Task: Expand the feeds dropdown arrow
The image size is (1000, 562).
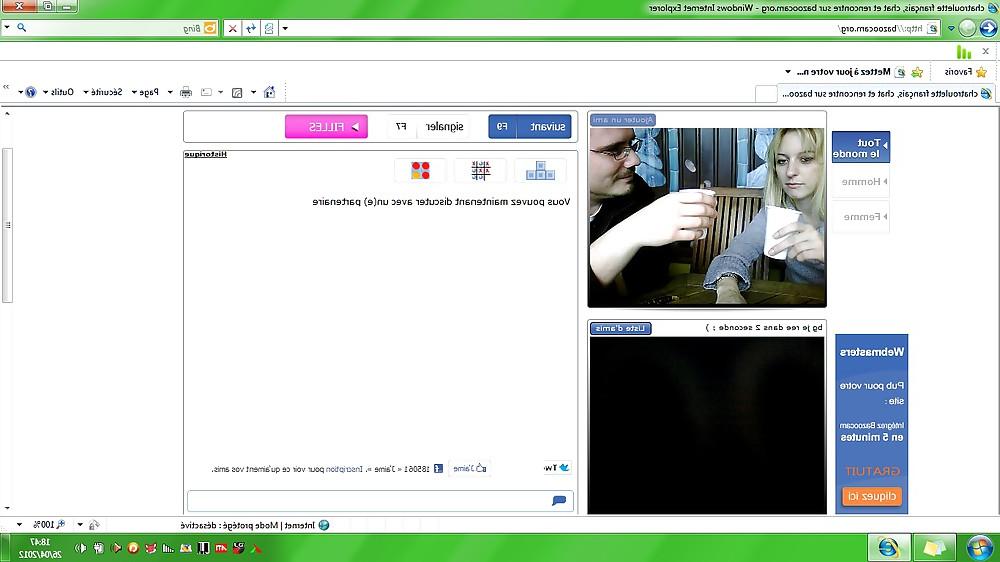Action: pyautogui.click(x=221, y=92)
